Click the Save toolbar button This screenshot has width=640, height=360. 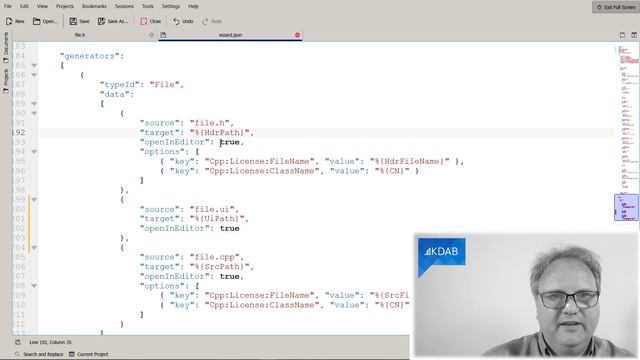coord(79,21)
